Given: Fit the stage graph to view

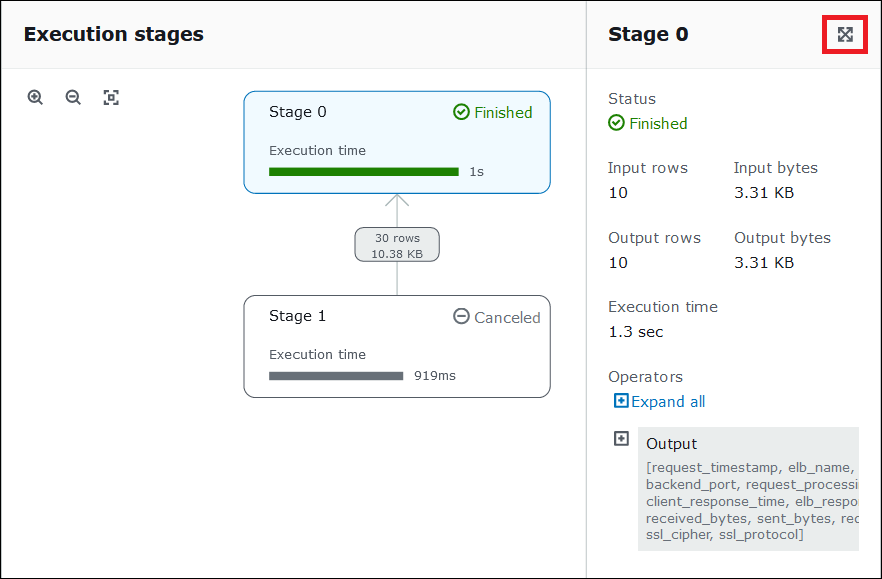Looking at the screenshot, I should (x=111, y=97).
